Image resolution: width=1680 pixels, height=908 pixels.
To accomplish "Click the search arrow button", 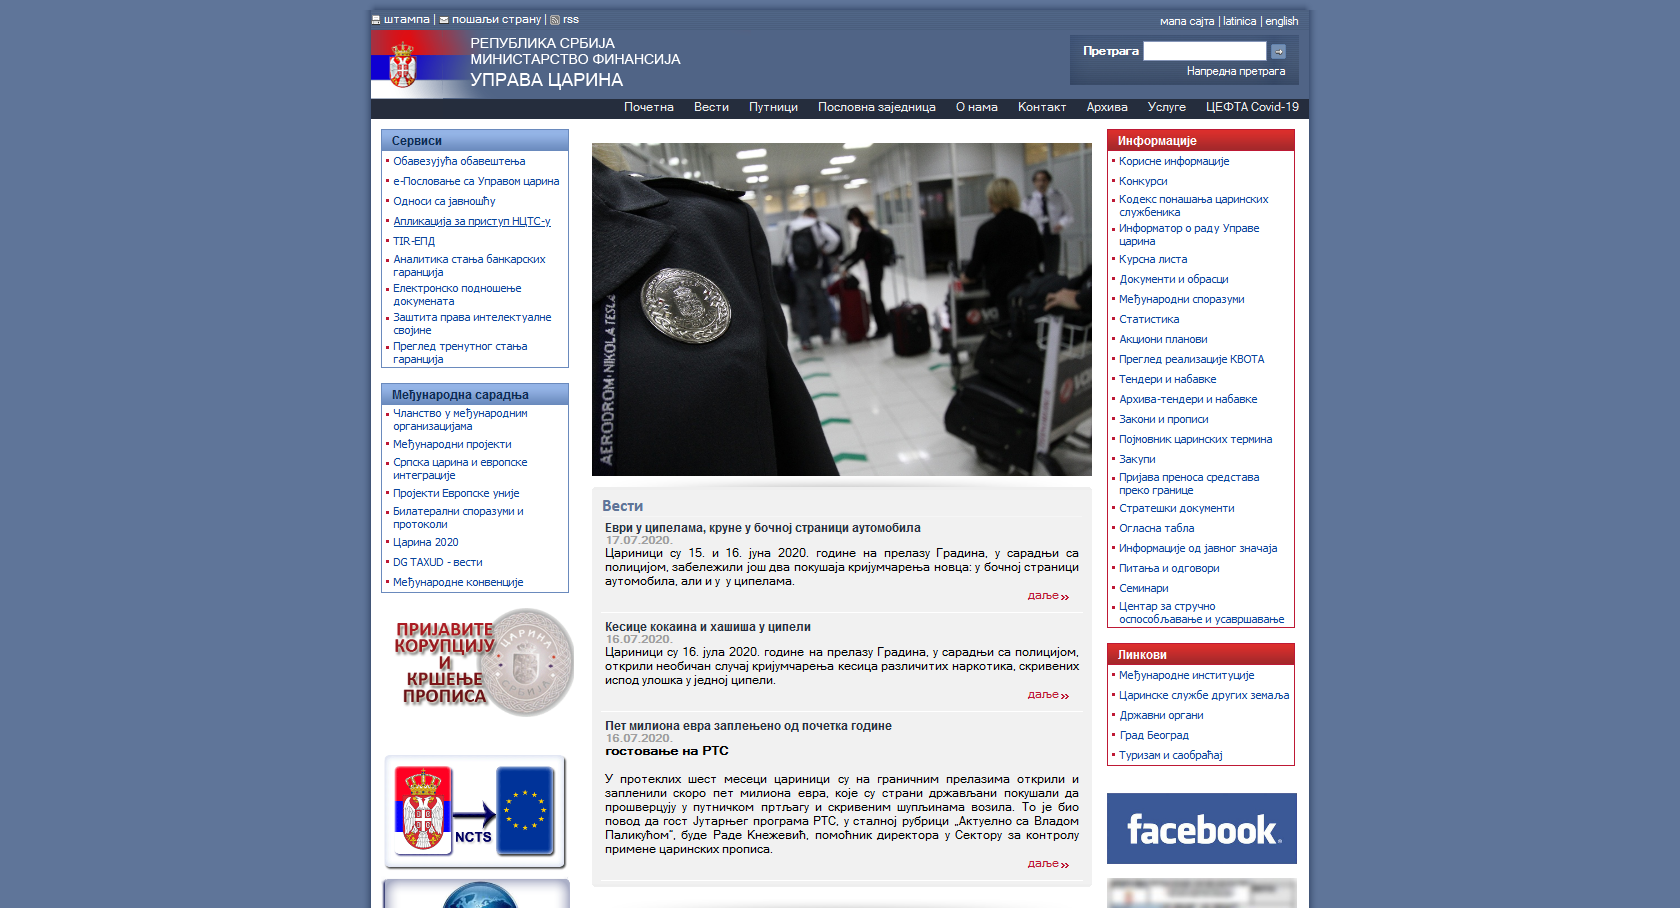I will point(1278,51).
